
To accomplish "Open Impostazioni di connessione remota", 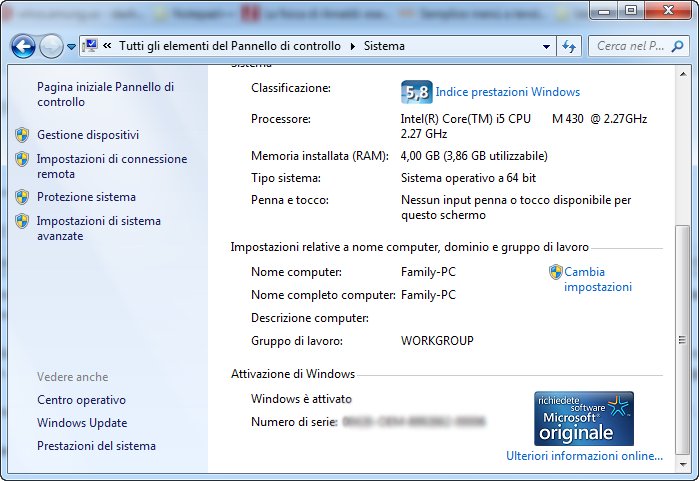I will pyautogui.click(x=112, y=166).
